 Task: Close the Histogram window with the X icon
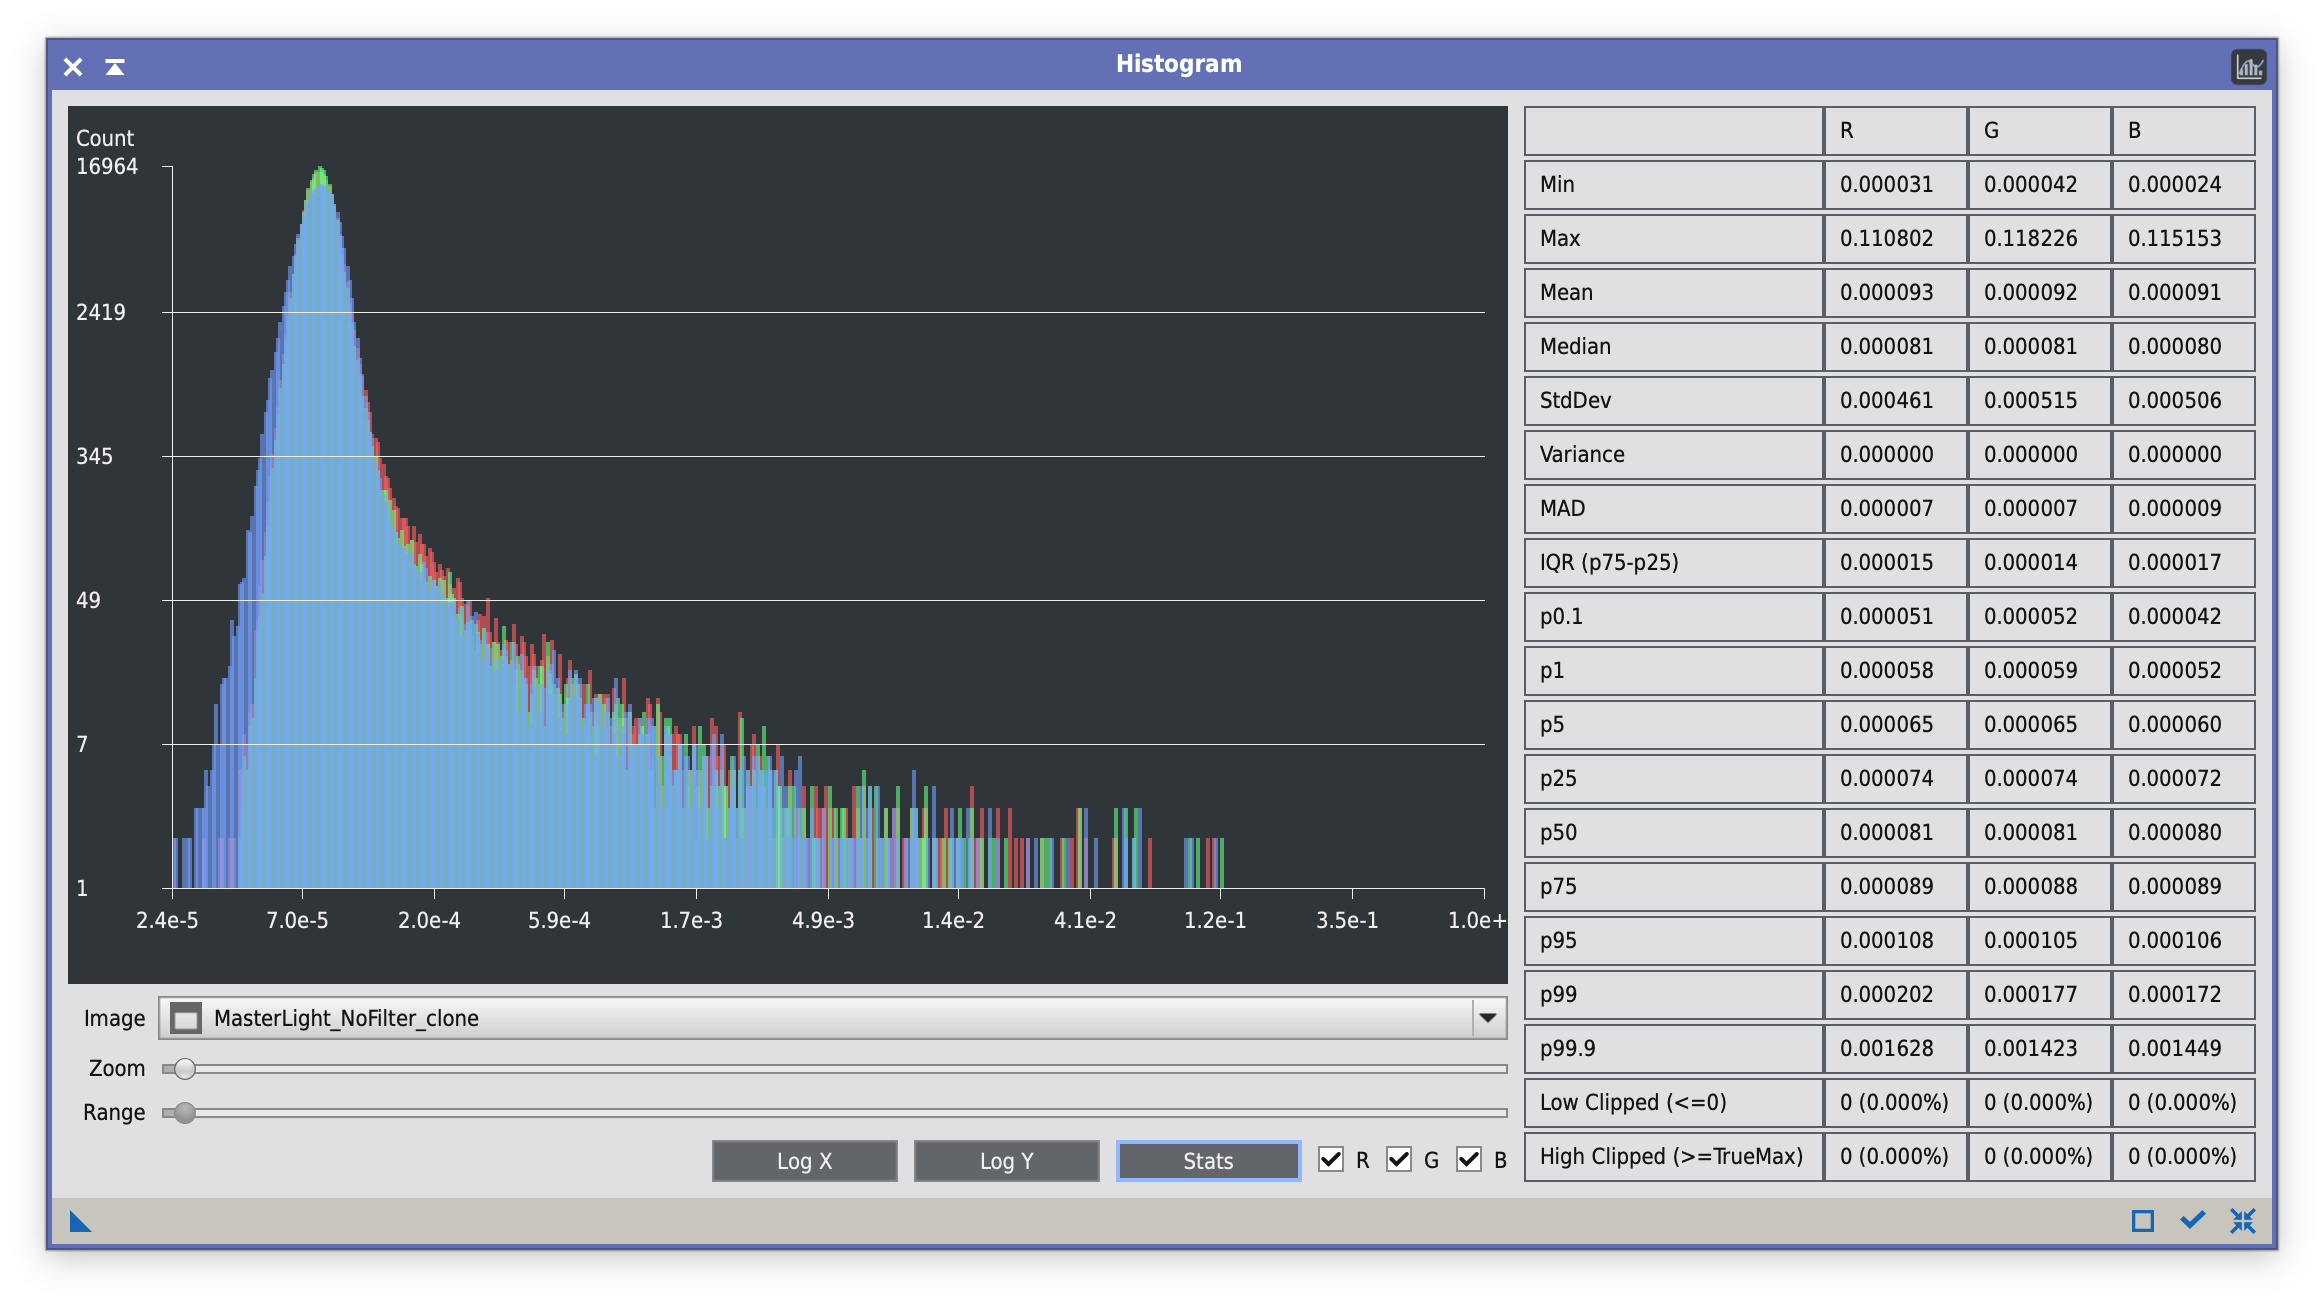(x=73, y=67)
